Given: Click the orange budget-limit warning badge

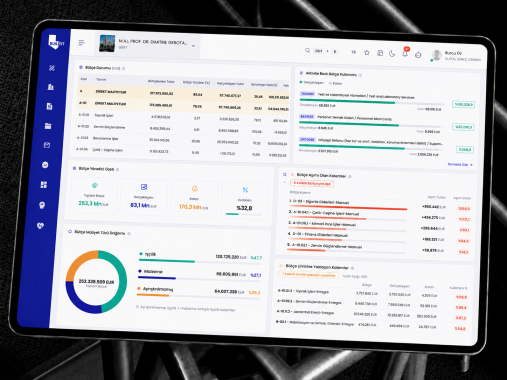Looking at the screenshot, I should [308, 275].
